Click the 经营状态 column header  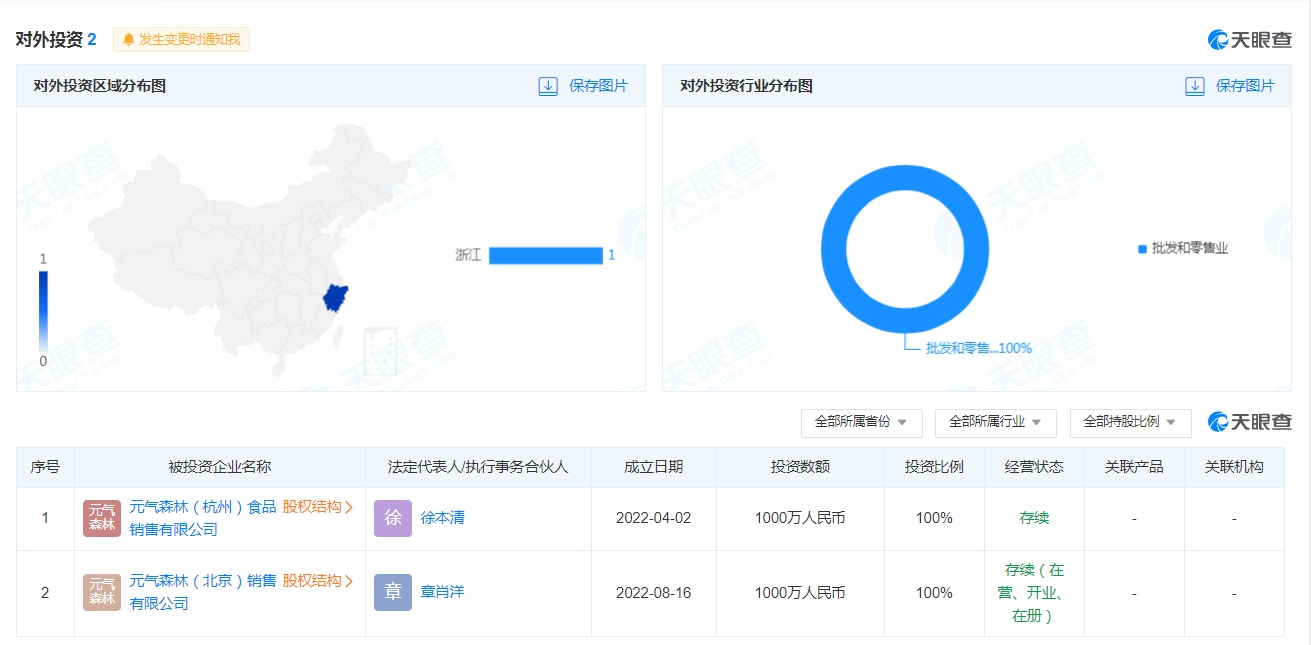[x=1034, y=467]
